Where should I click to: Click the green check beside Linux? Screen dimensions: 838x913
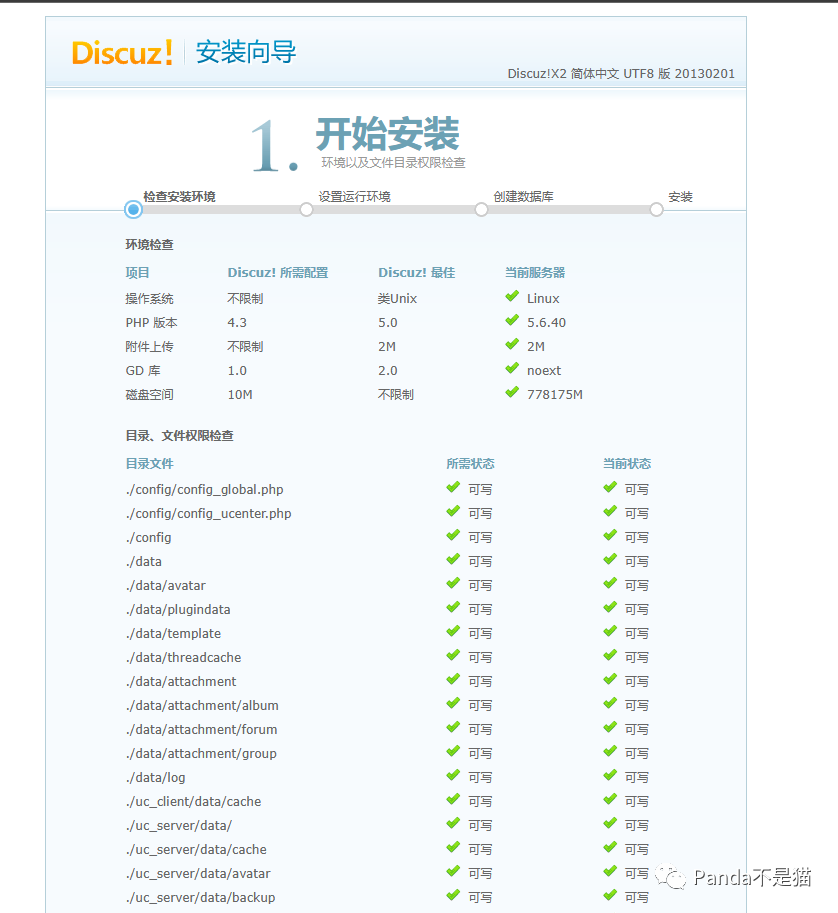click(x=512, y=297)
